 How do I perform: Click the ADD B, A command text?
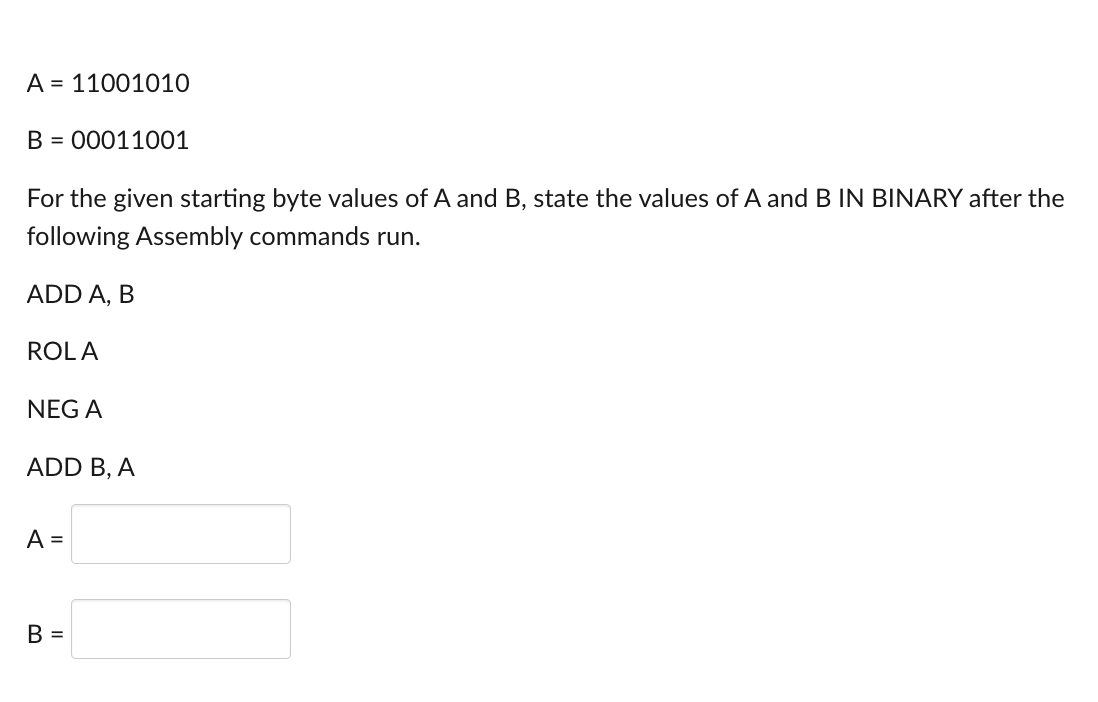coord(80,466)
